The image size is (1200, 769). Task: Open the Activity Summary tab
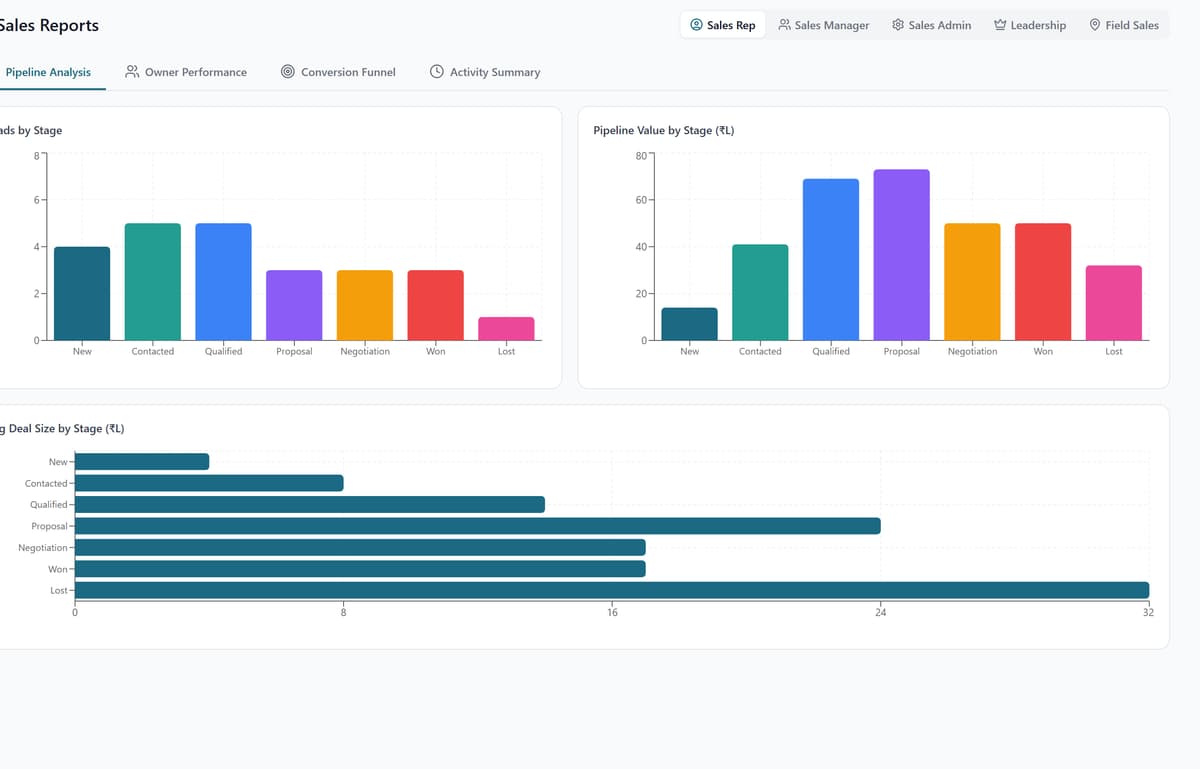click(485, 72)
